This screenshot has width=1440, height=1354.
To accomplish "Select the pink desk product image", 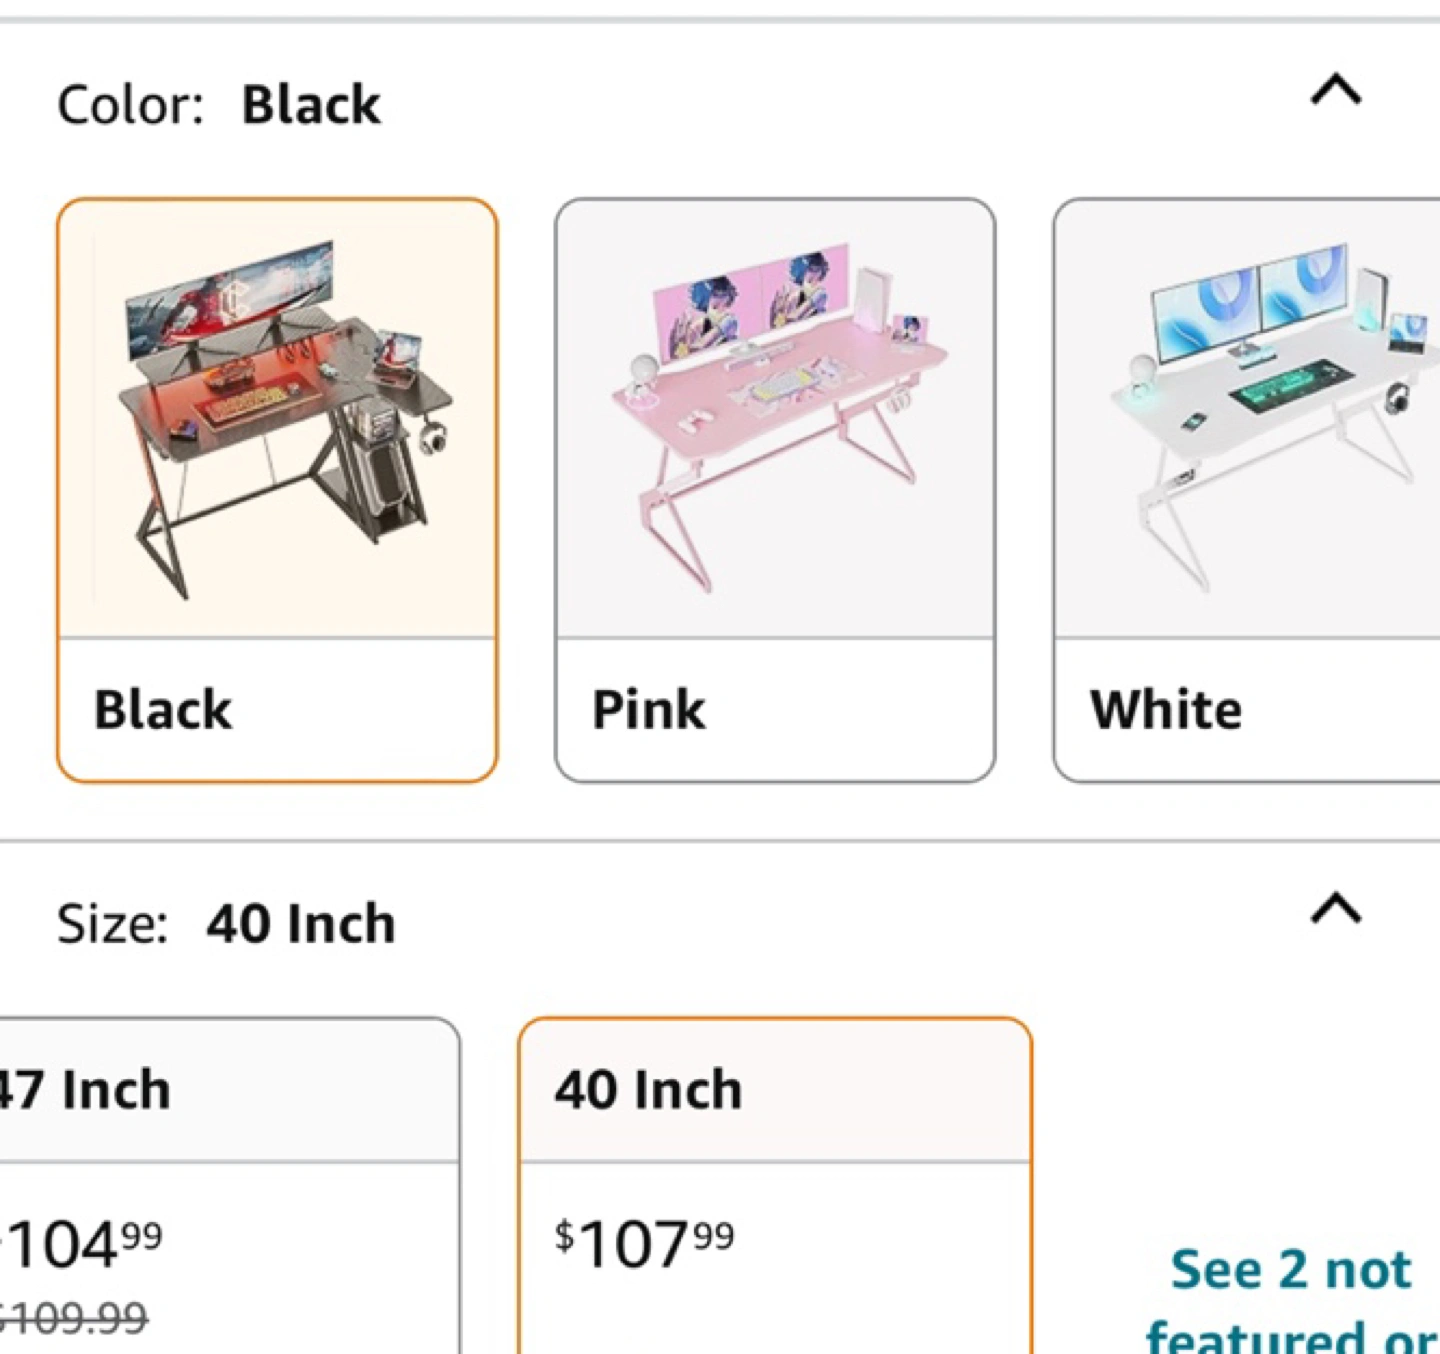I will tap(775, 420).
